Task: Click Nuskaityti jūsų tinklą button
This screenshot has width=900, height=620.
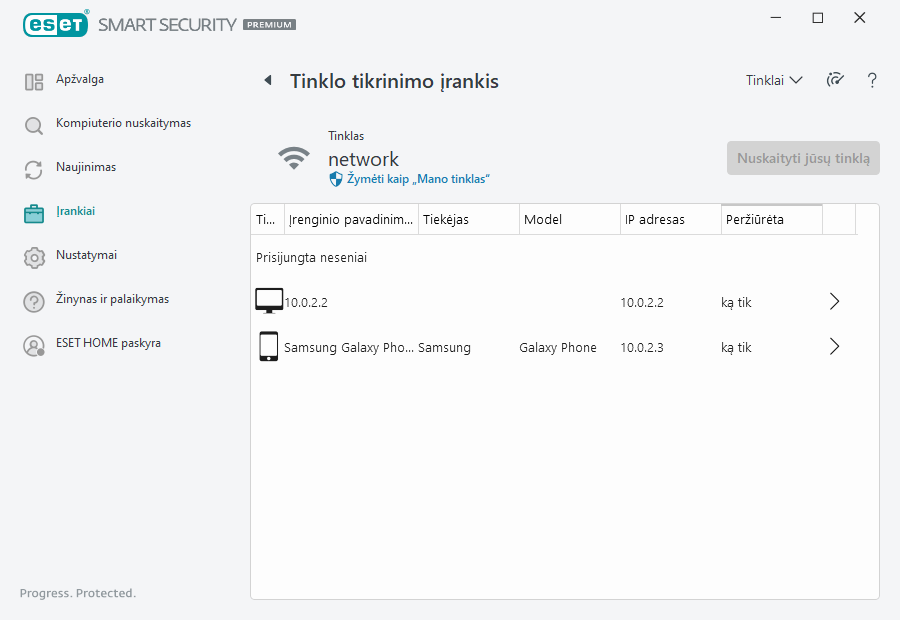Action: [803, 158]
